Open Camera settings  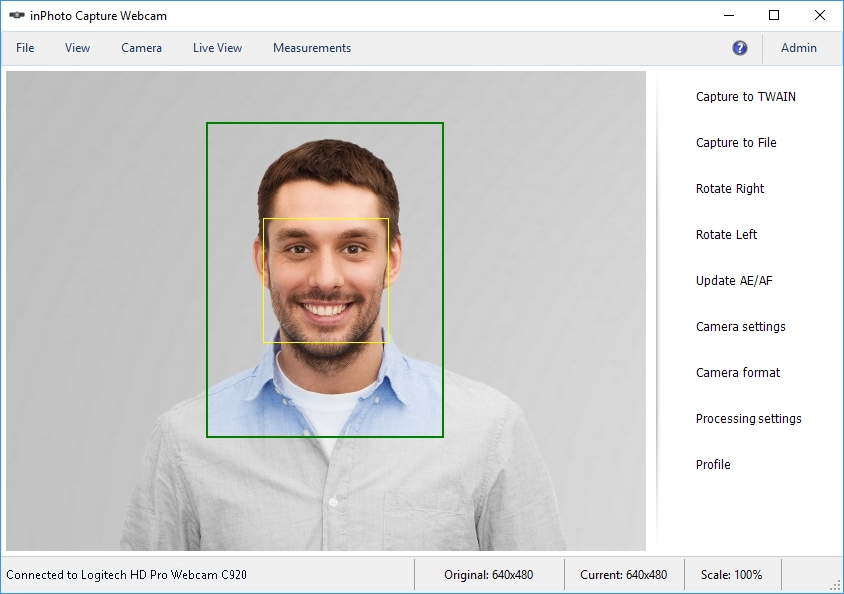pyautogui.click(x=741, y=327)
